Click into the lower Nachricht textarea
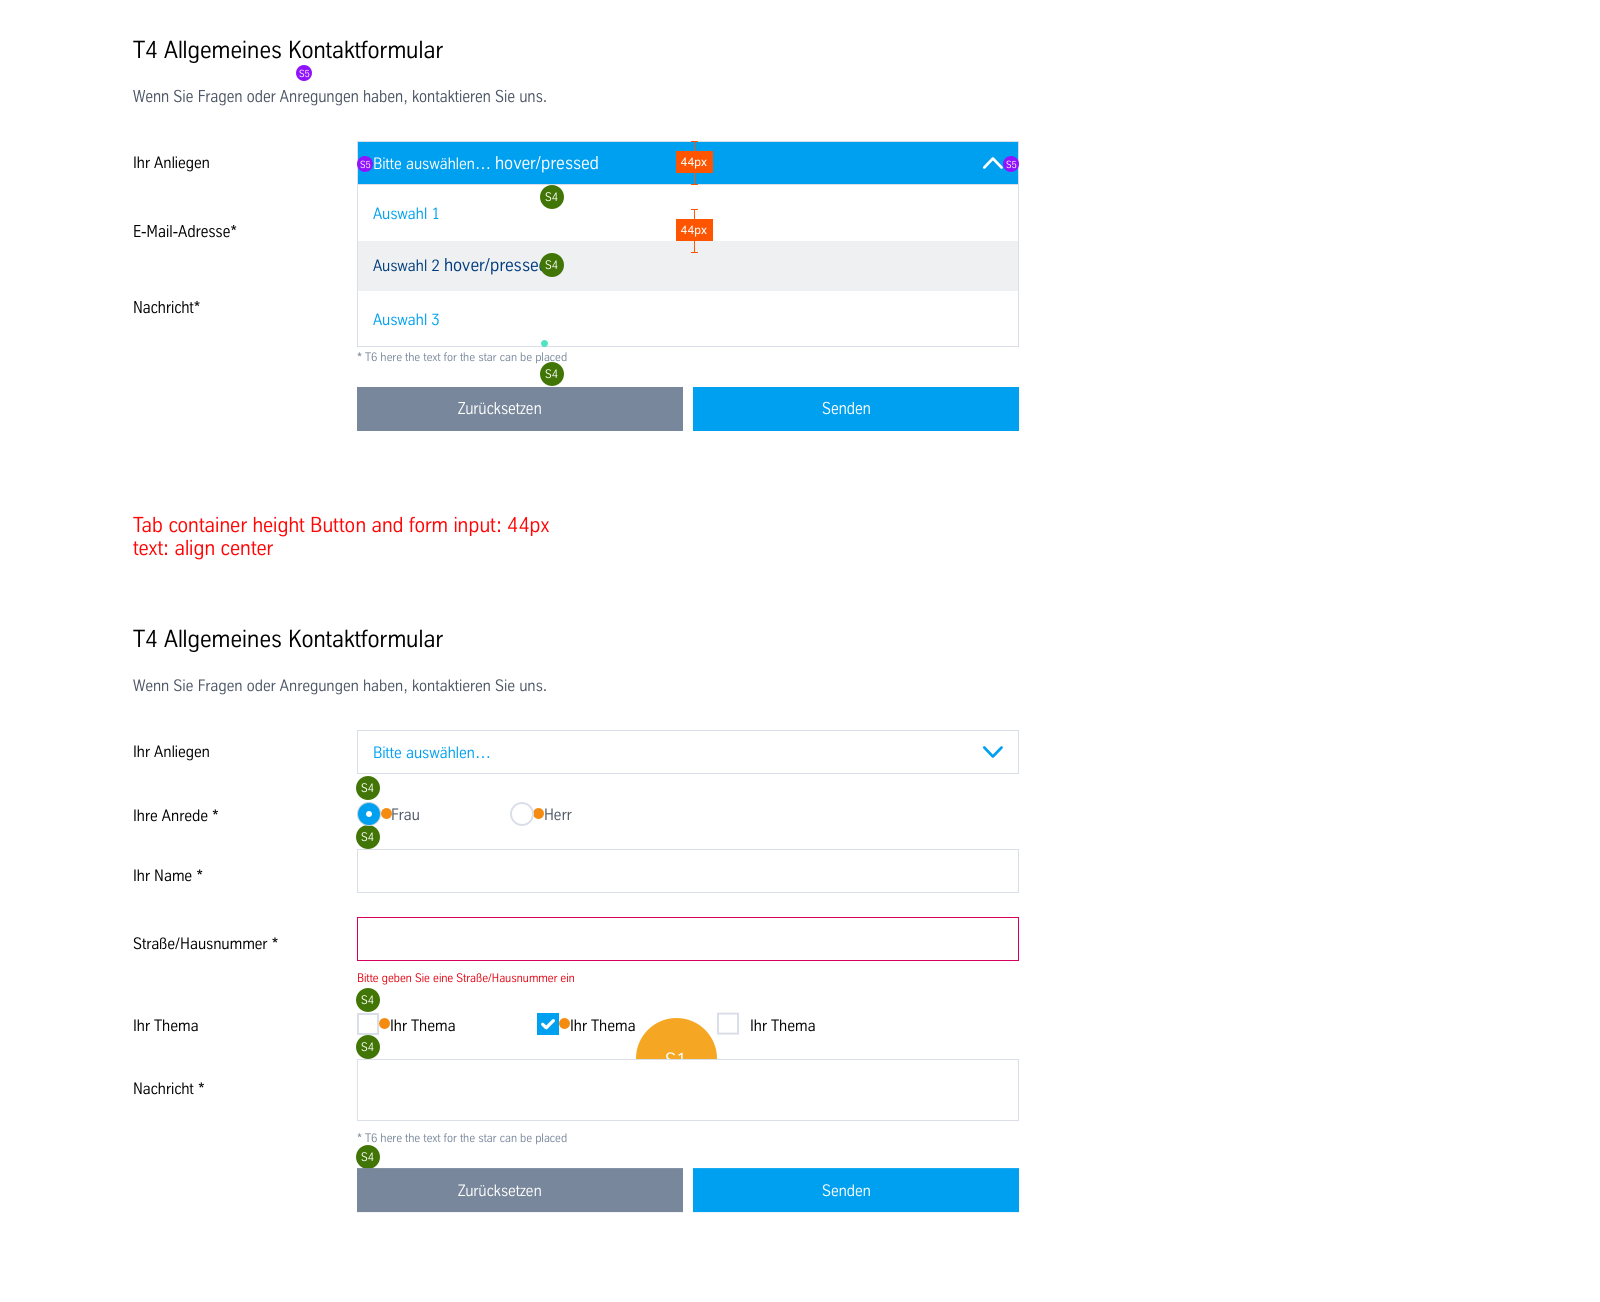 point(688,1090)
